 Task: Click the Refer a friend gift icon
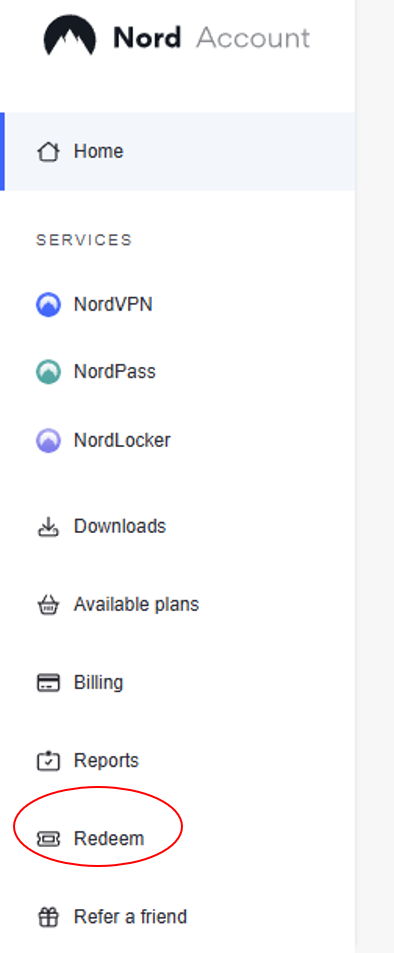(48, 917)
